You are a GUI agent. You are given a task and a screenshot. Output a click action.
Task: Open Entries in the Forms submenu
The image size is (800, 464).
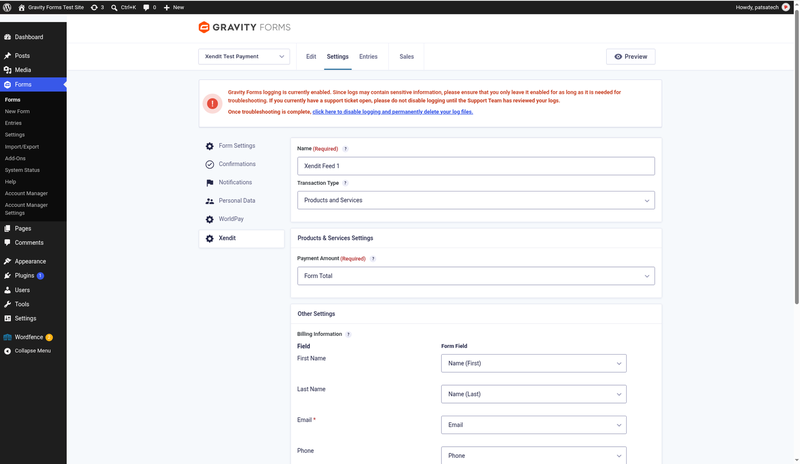coord(13,123)
